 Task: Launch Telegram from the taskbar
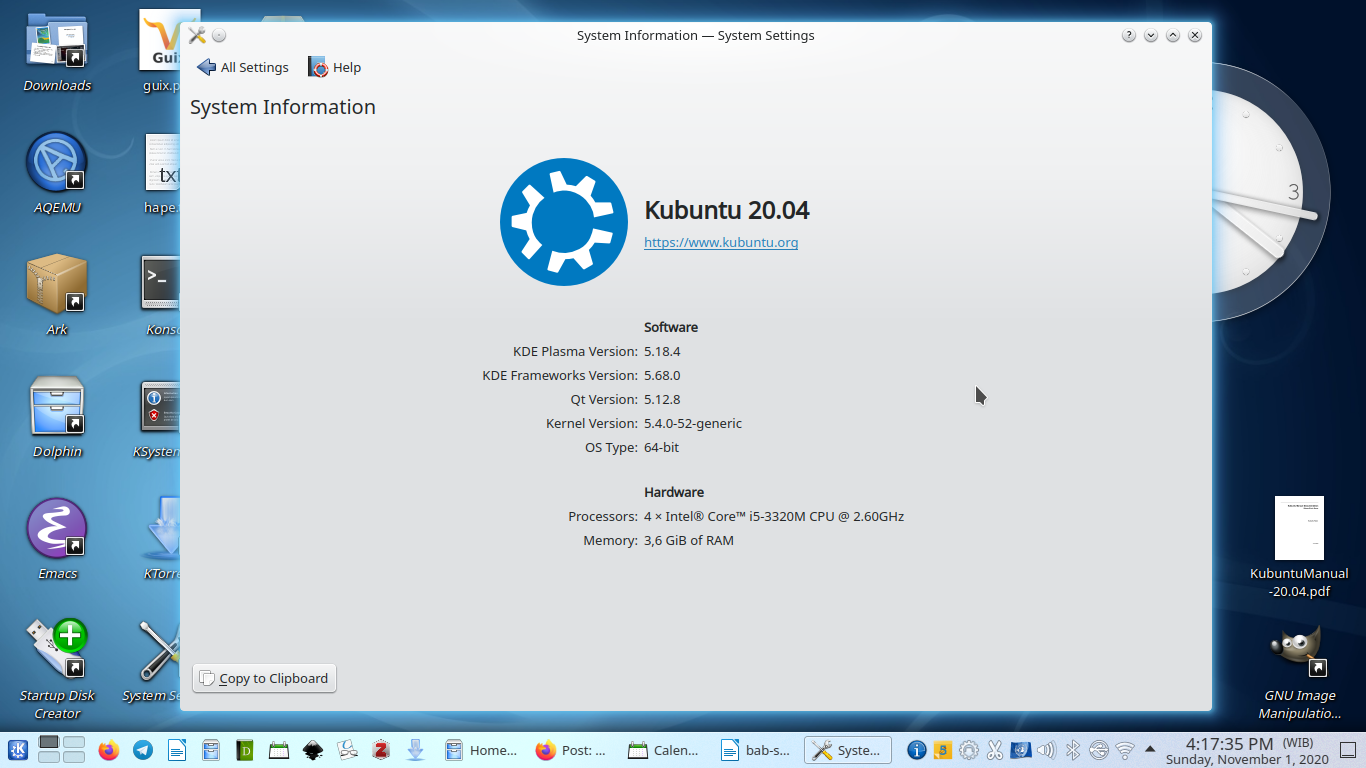tap(143, 750)
